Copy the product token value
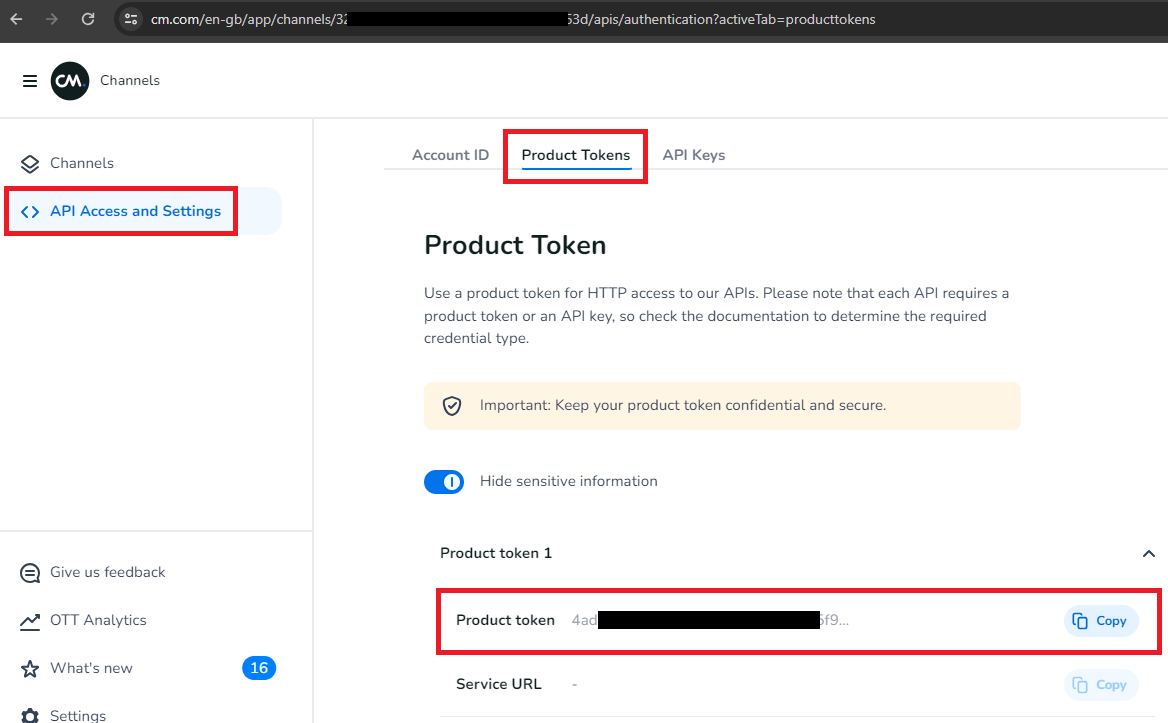 click(x=1100, y=621)
